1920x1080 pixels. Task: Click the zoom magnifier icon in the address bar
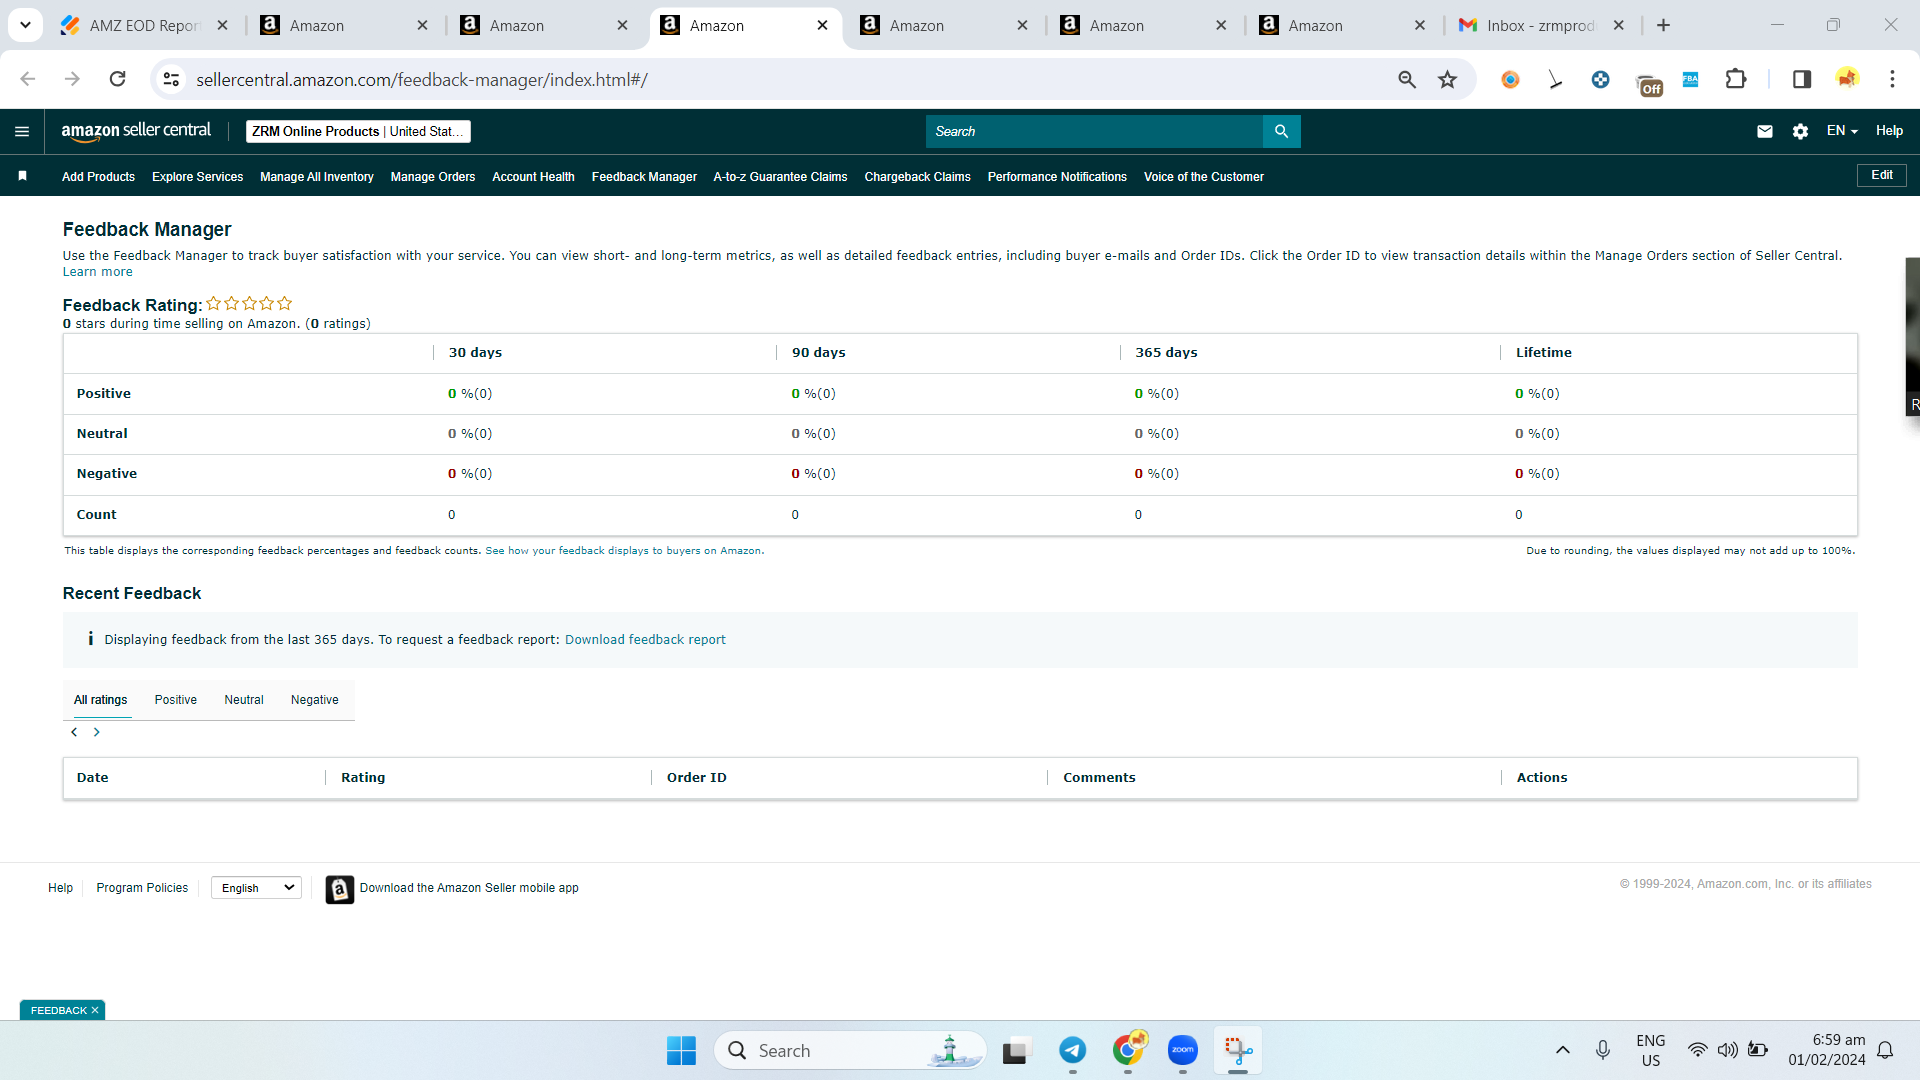pos(1407,79)
